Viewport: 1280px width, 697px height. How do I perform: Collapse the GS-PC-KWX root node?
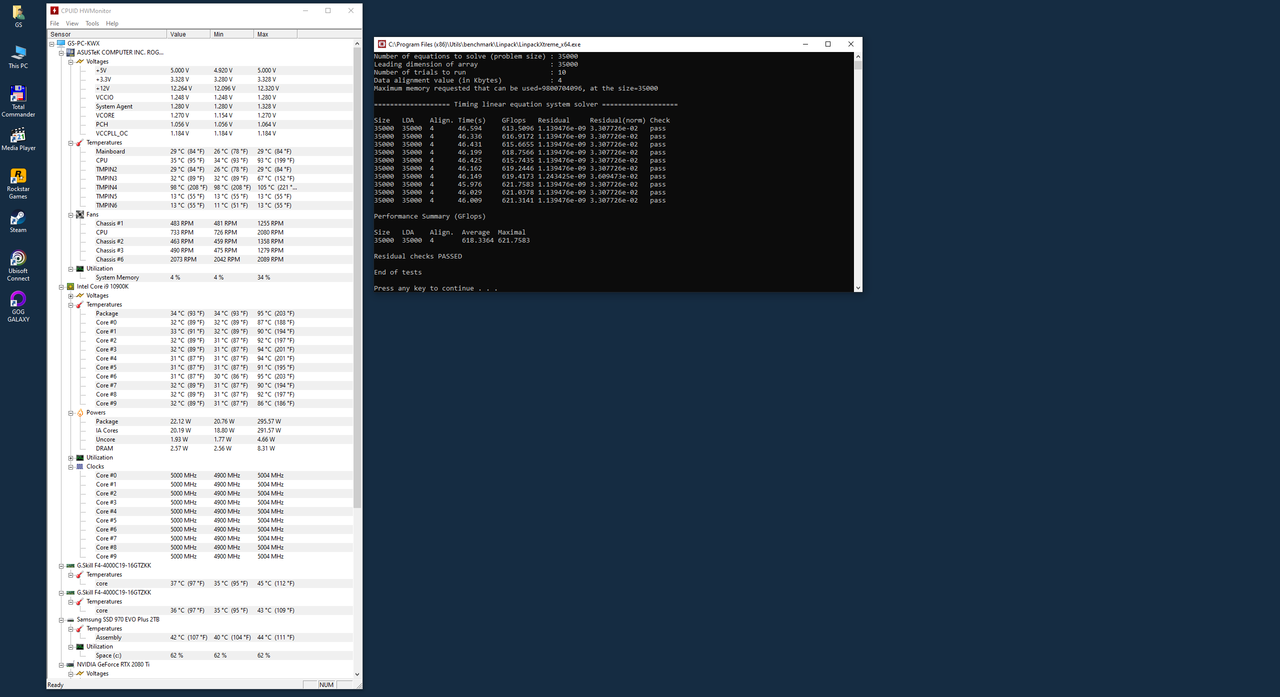point(52,43)
